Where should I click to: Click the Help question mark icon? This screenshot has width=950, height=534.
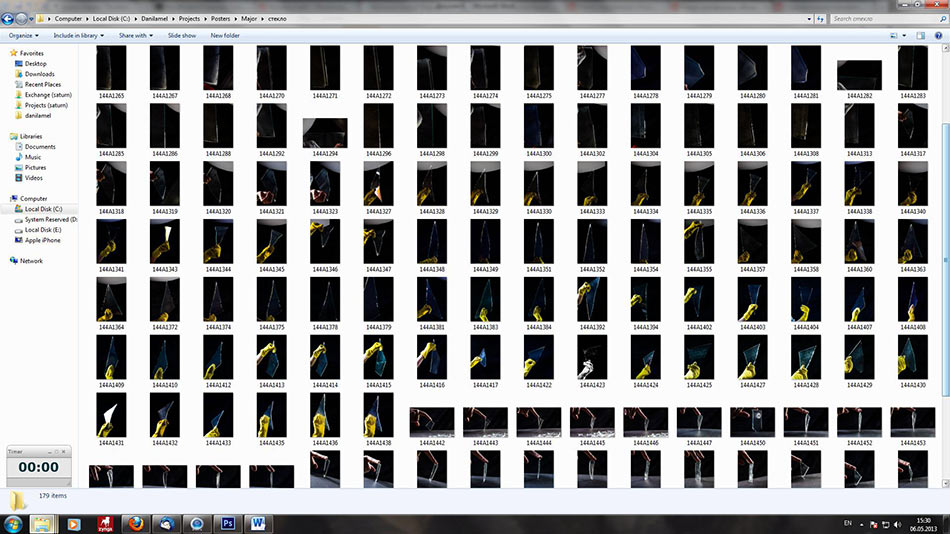(x=938, y=35)
